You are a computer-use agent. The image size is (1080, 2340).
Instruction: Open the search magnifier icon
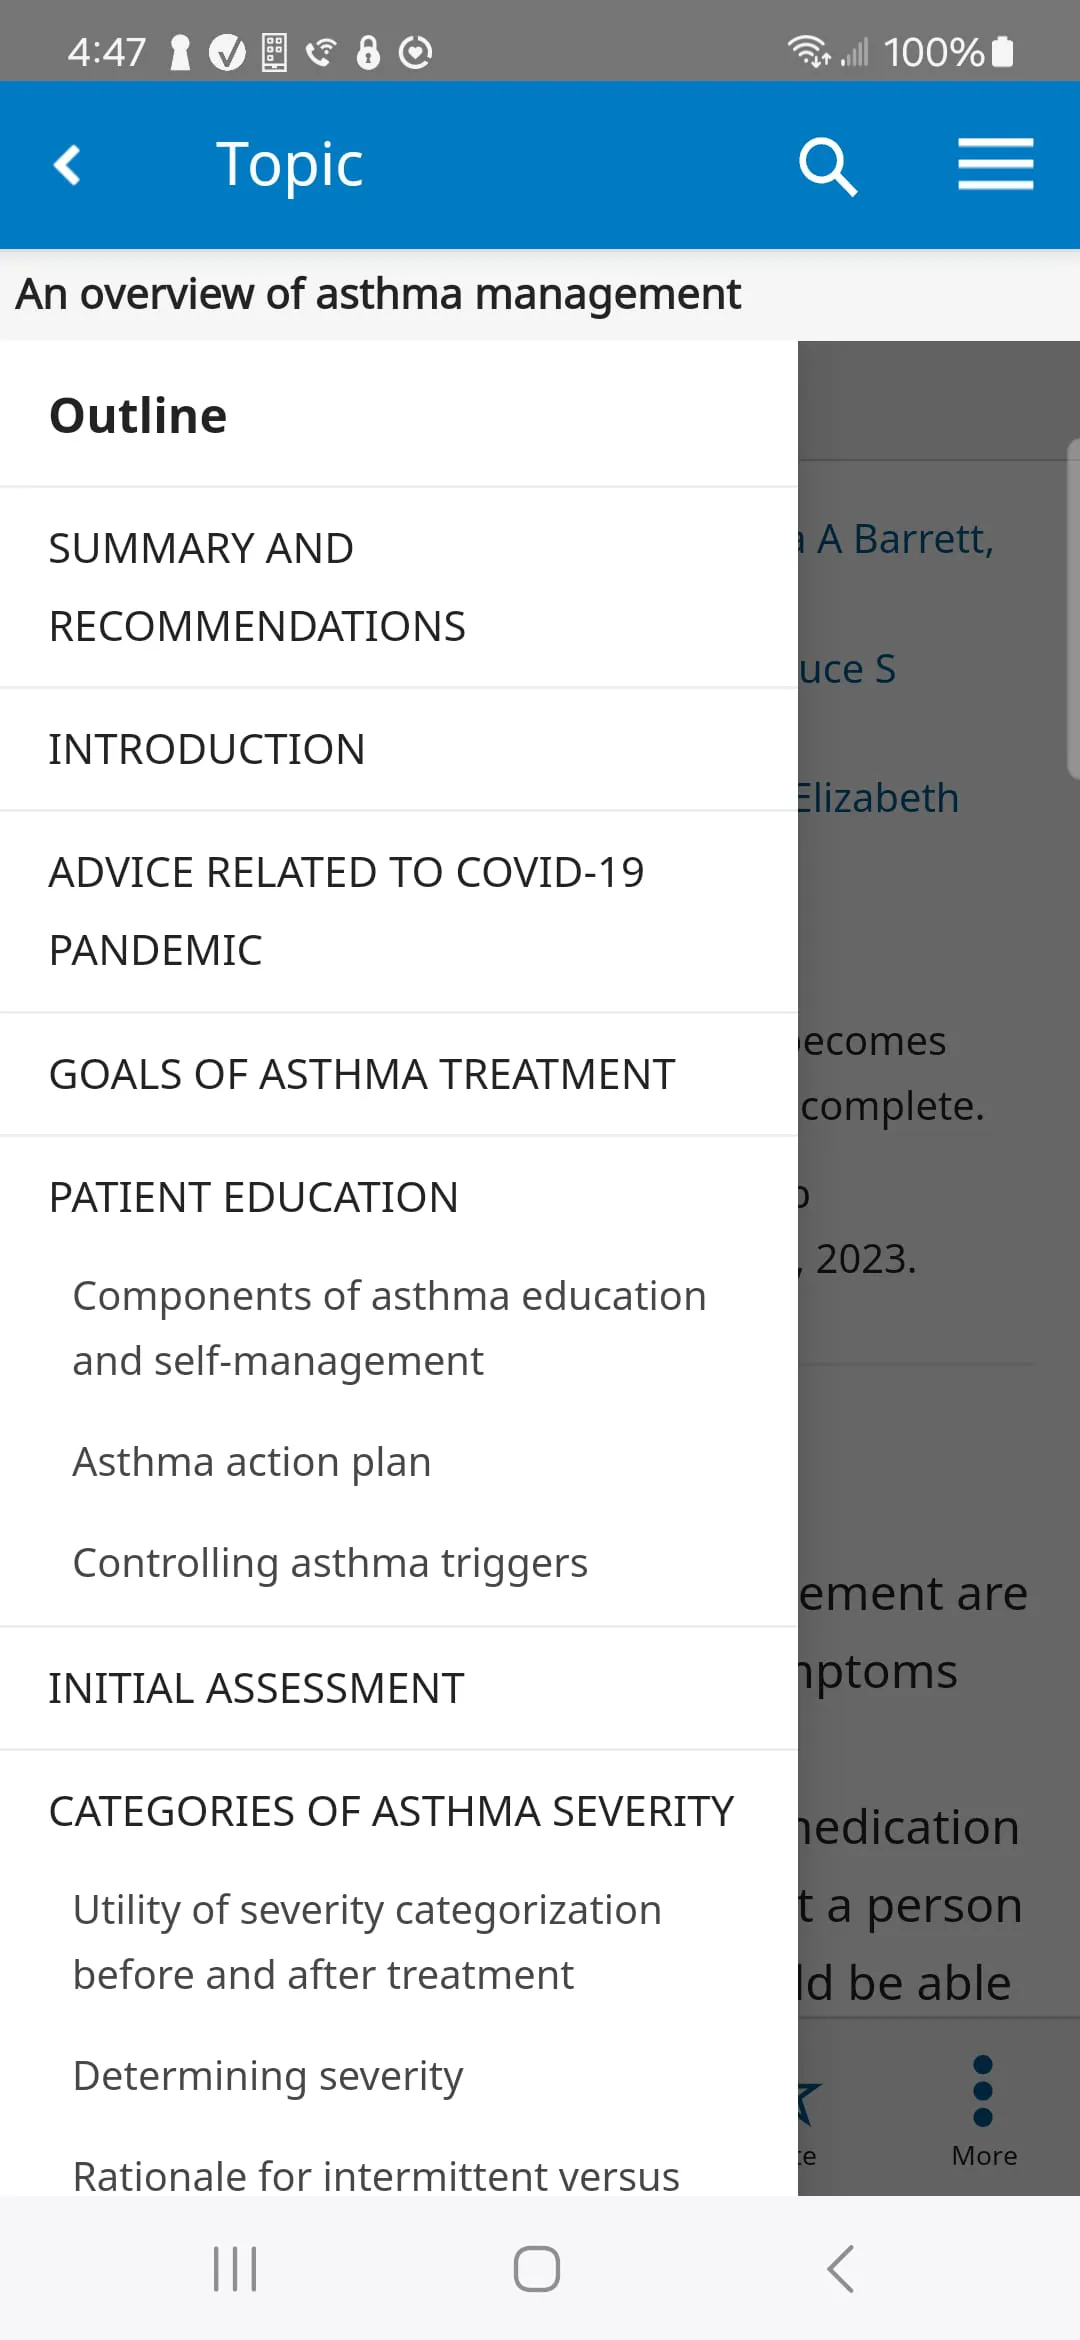pyautogui.click(x=828, y=166)
